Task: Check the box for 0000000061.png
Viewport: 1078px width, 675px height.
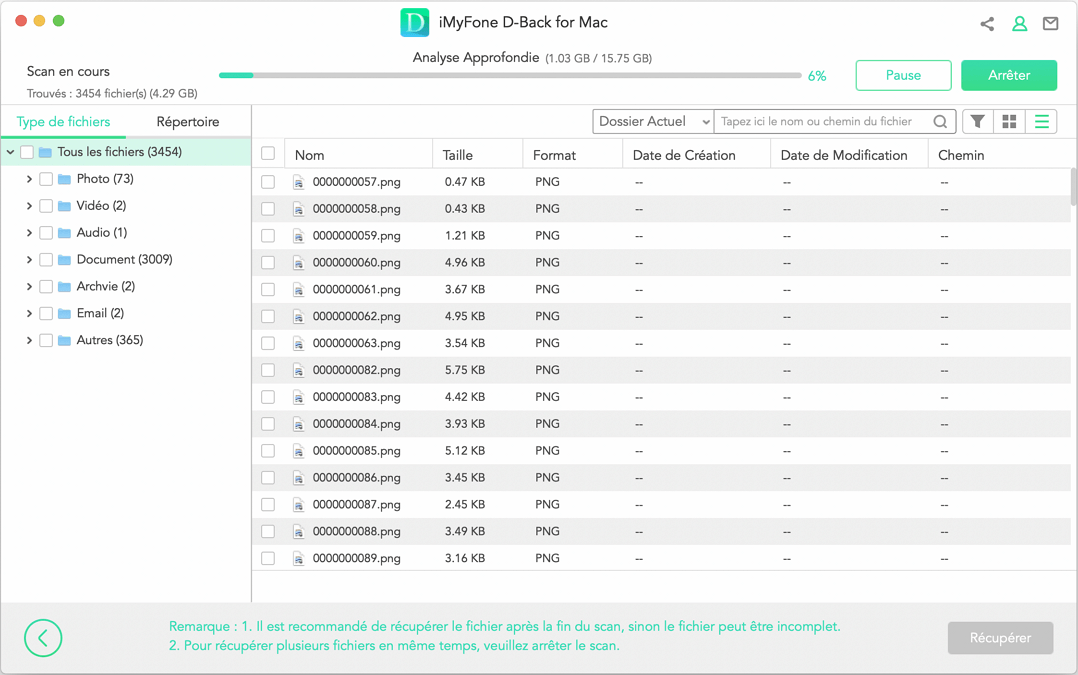Action: click(x=268, y=289)
